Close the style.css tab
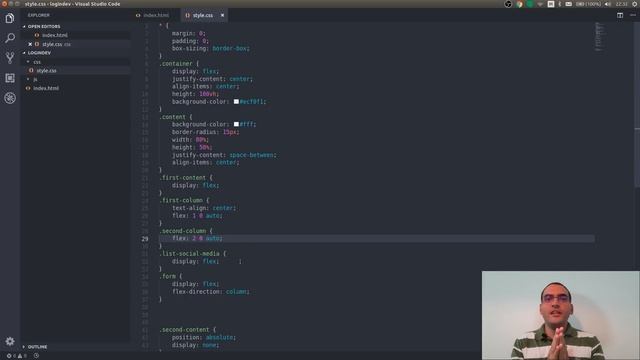Viewport: 640px width, 360px height. [x=222, y=15]
